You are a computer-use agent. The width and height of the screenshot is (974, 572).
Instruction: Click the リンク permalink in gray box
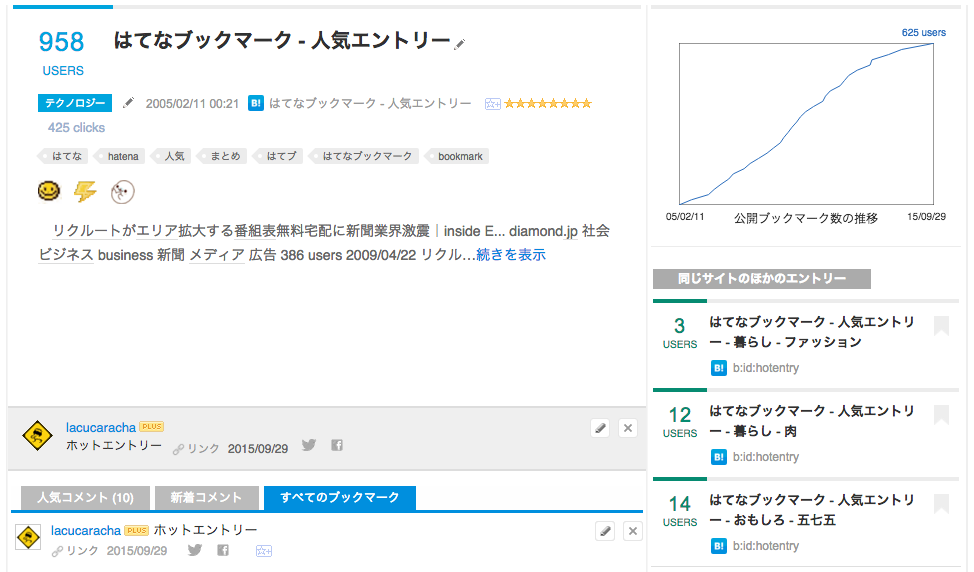point(203,448)
